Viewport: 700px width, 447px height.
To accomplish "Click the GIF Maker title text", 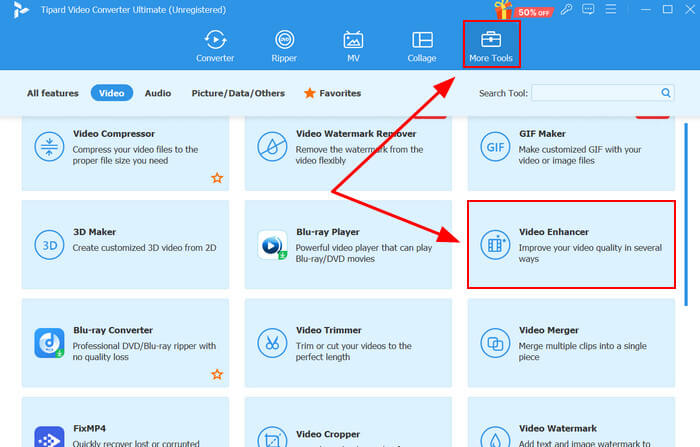I will (542, 134).
